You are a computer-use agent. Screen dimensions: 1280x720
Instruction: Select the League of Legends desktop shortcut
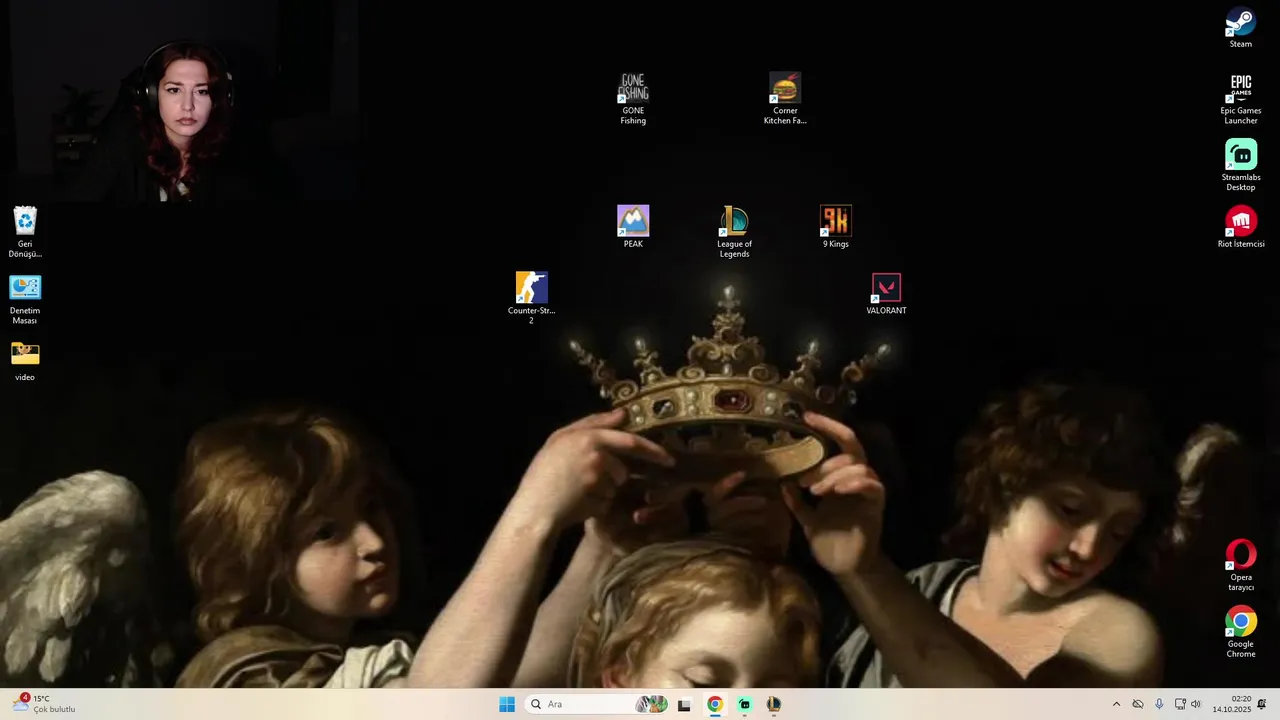click(734, 232)
